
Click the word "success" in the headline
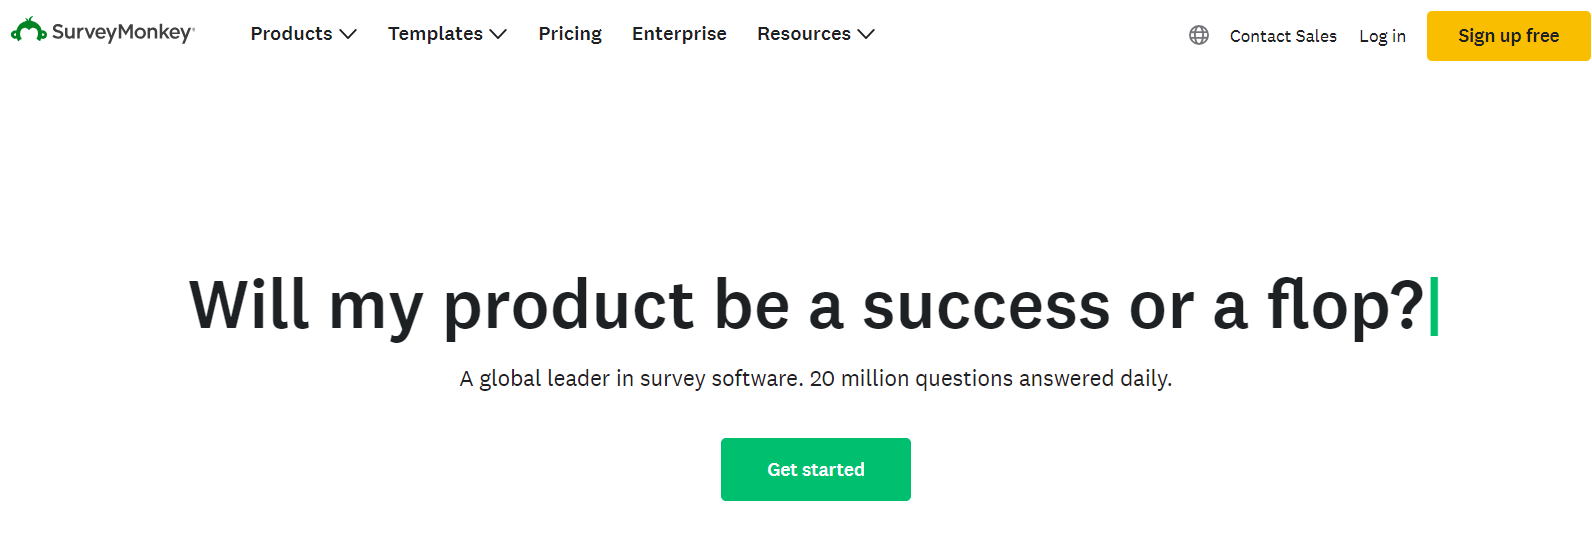pyautogui.click(x=985, y=306)
